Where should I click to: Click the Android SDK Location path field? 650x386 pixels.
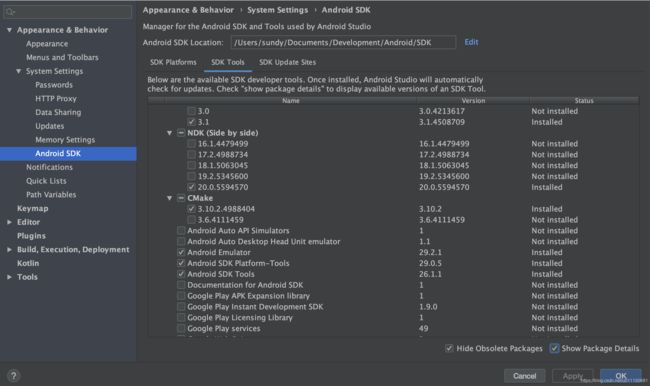[343, 42]
